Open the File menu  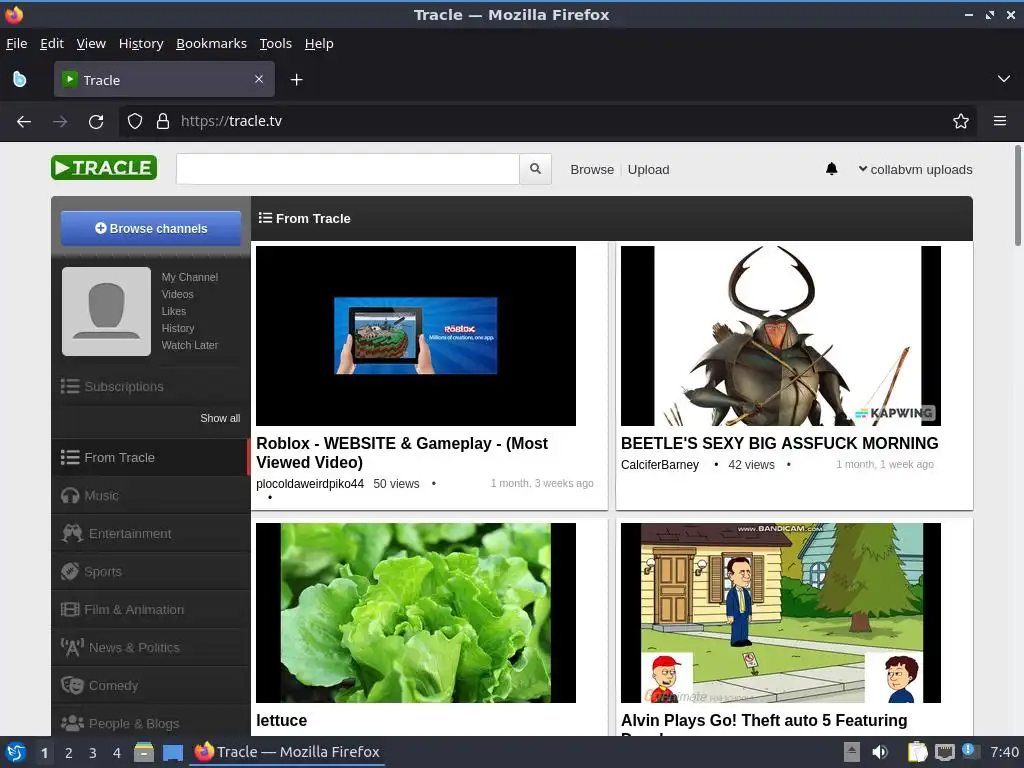[x=16, y=44]
